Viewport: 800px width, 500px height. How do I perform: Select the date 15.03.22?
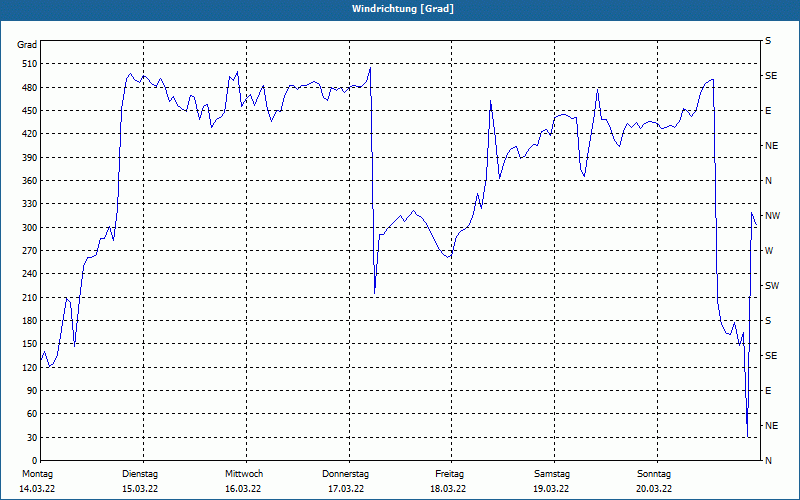(140, 489)
